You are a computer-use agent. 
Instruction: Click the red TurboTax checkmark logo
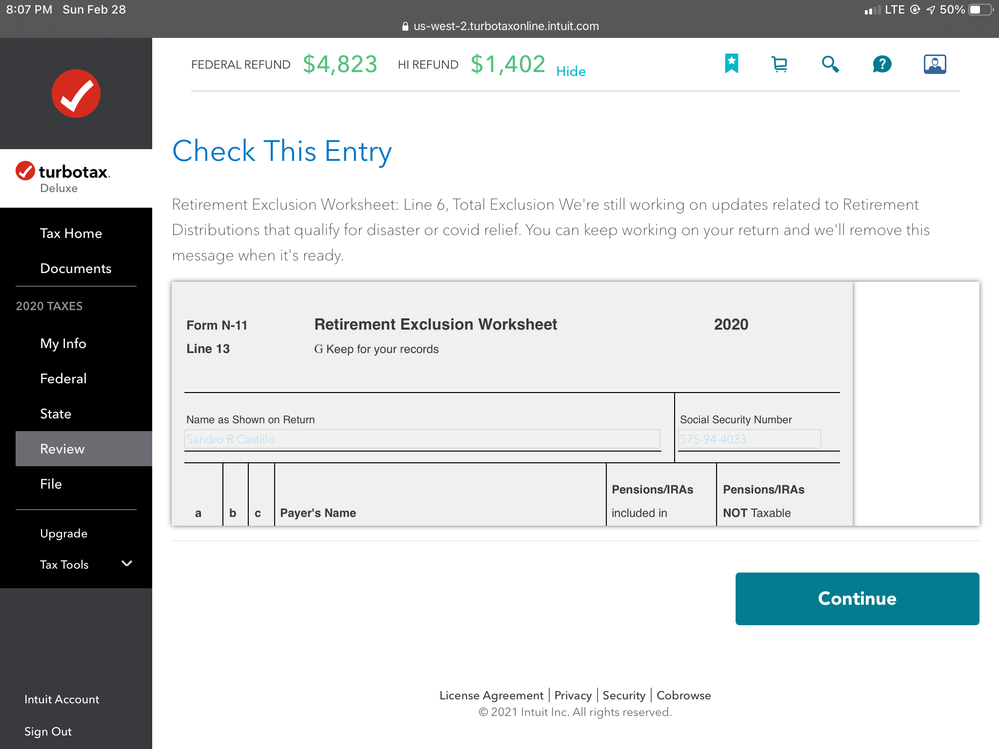[76, 94]
